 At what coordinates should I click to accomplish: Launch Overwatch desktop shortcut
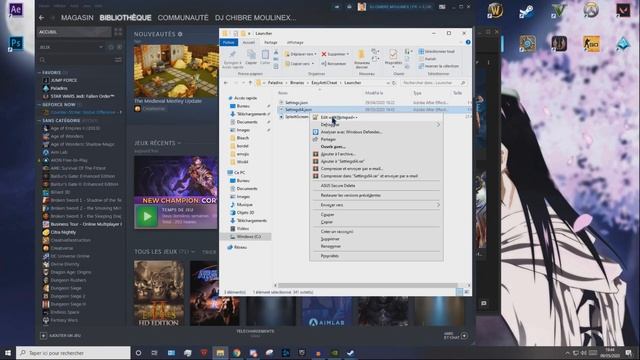coord(591,10)
